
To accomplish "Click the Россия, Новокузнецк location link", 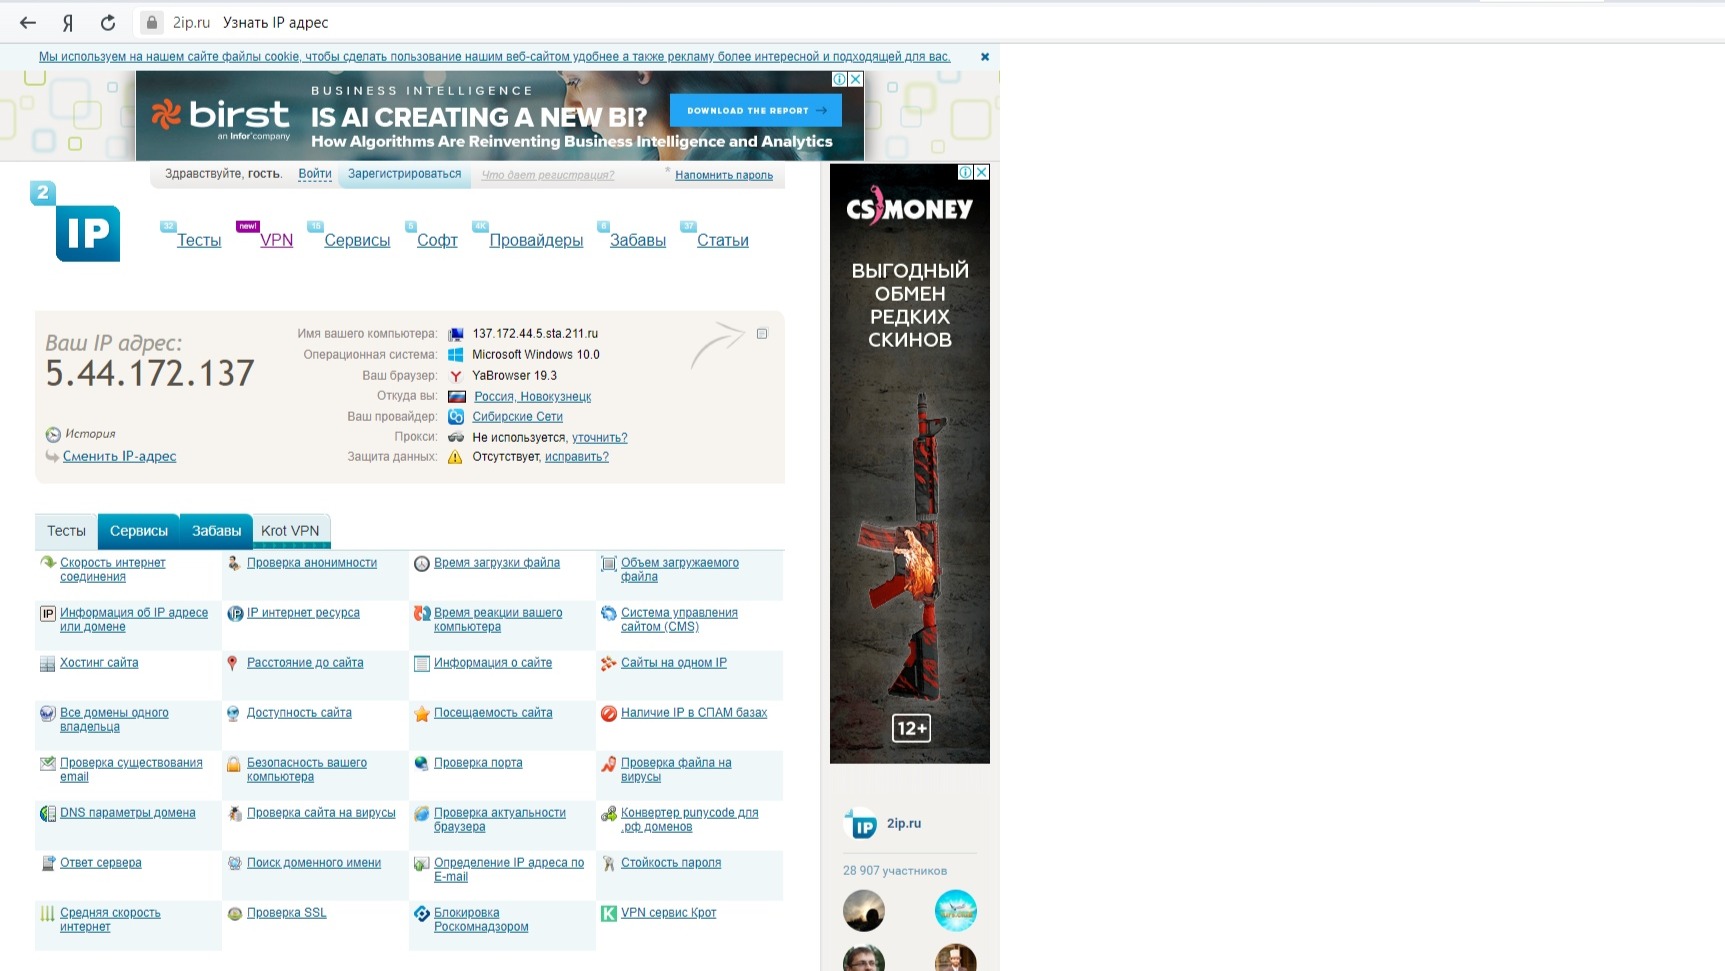I will coord(532,397).
